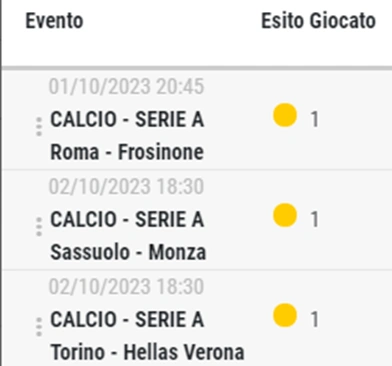
Task: Select the Sassuolo - Monza match name
Action: coord(128,252)
